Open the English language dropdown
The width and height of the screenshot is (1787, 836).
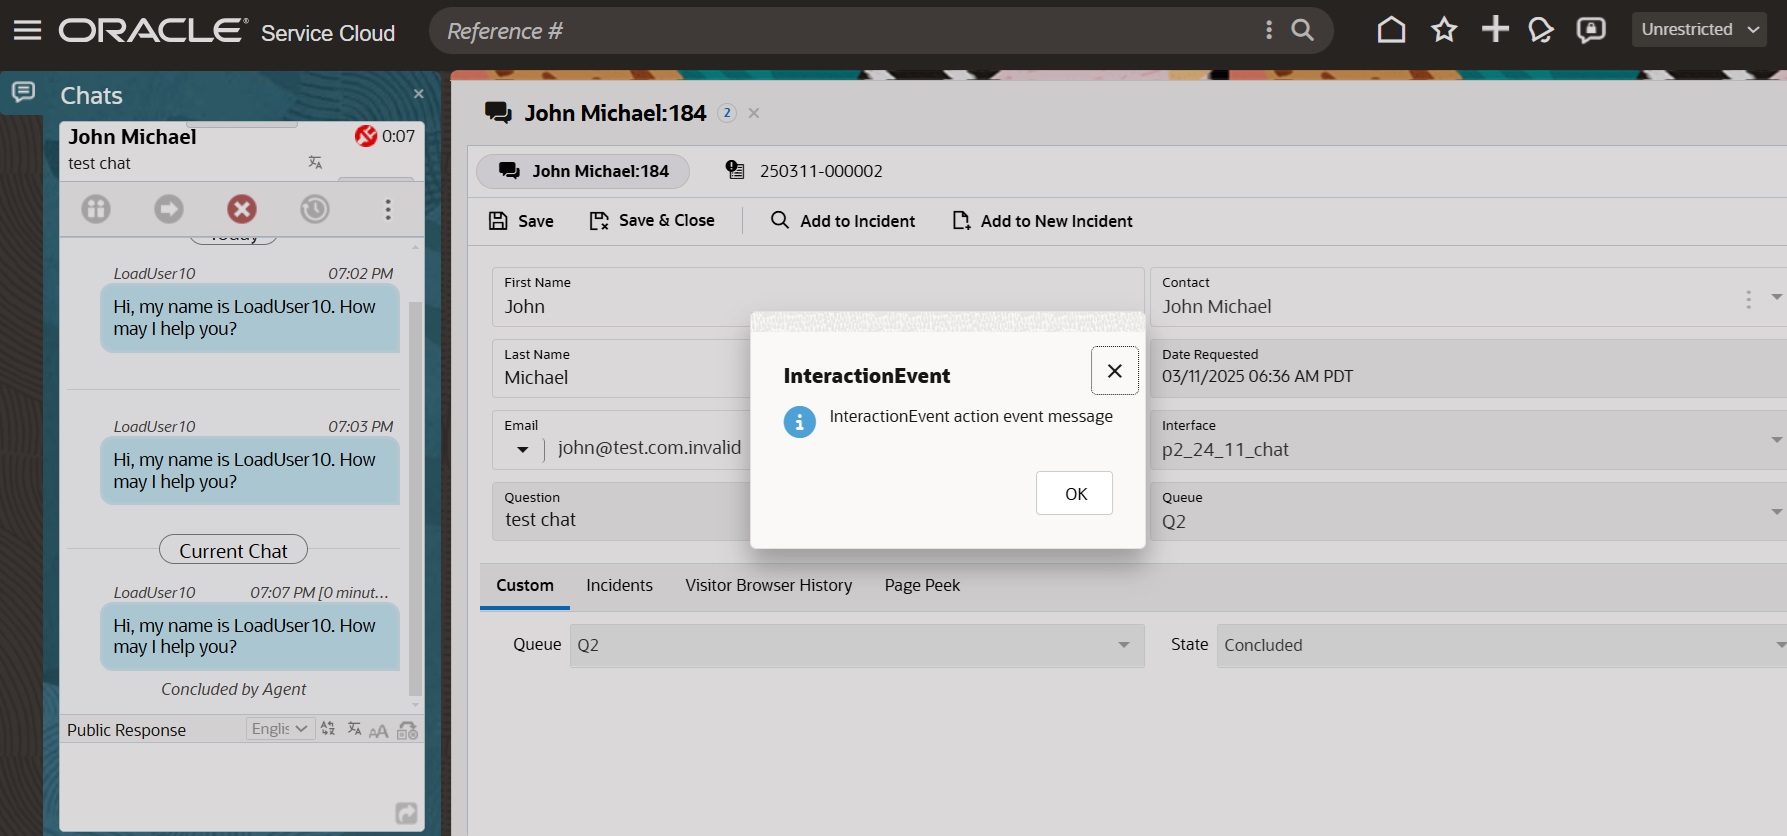(280, 729)
